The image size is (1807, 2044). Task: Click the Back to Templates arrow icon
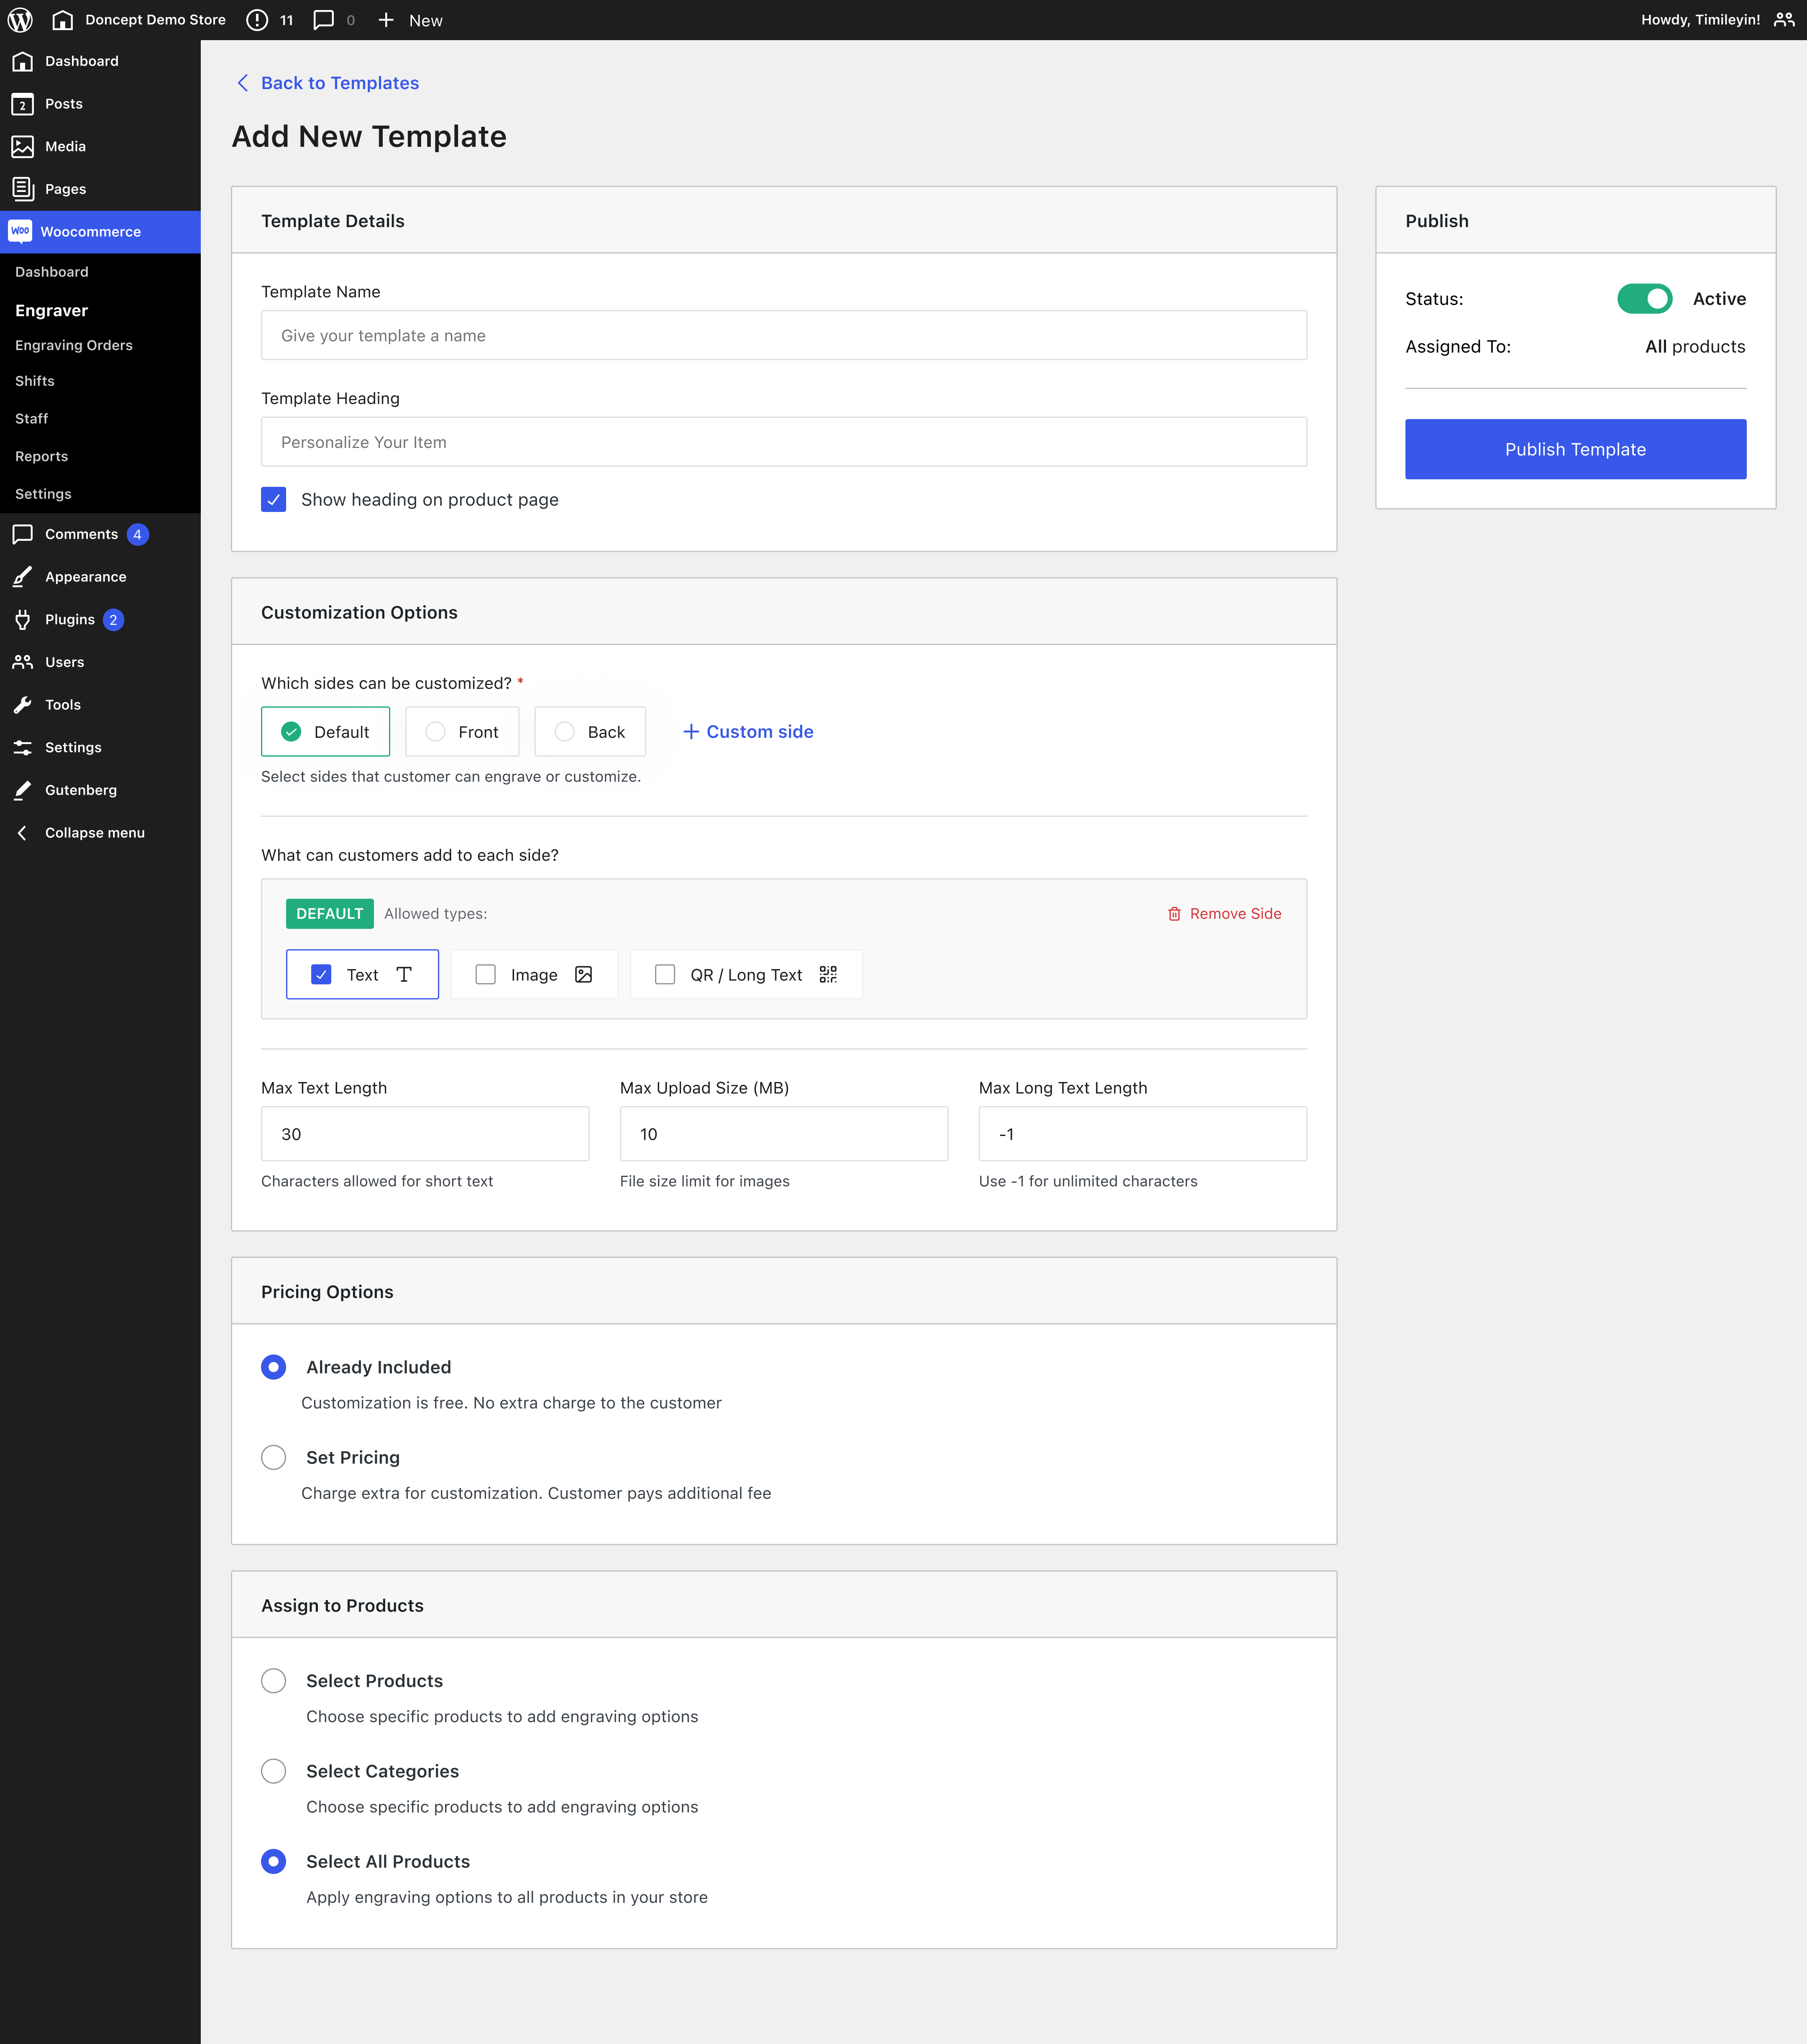pos(243,83)
